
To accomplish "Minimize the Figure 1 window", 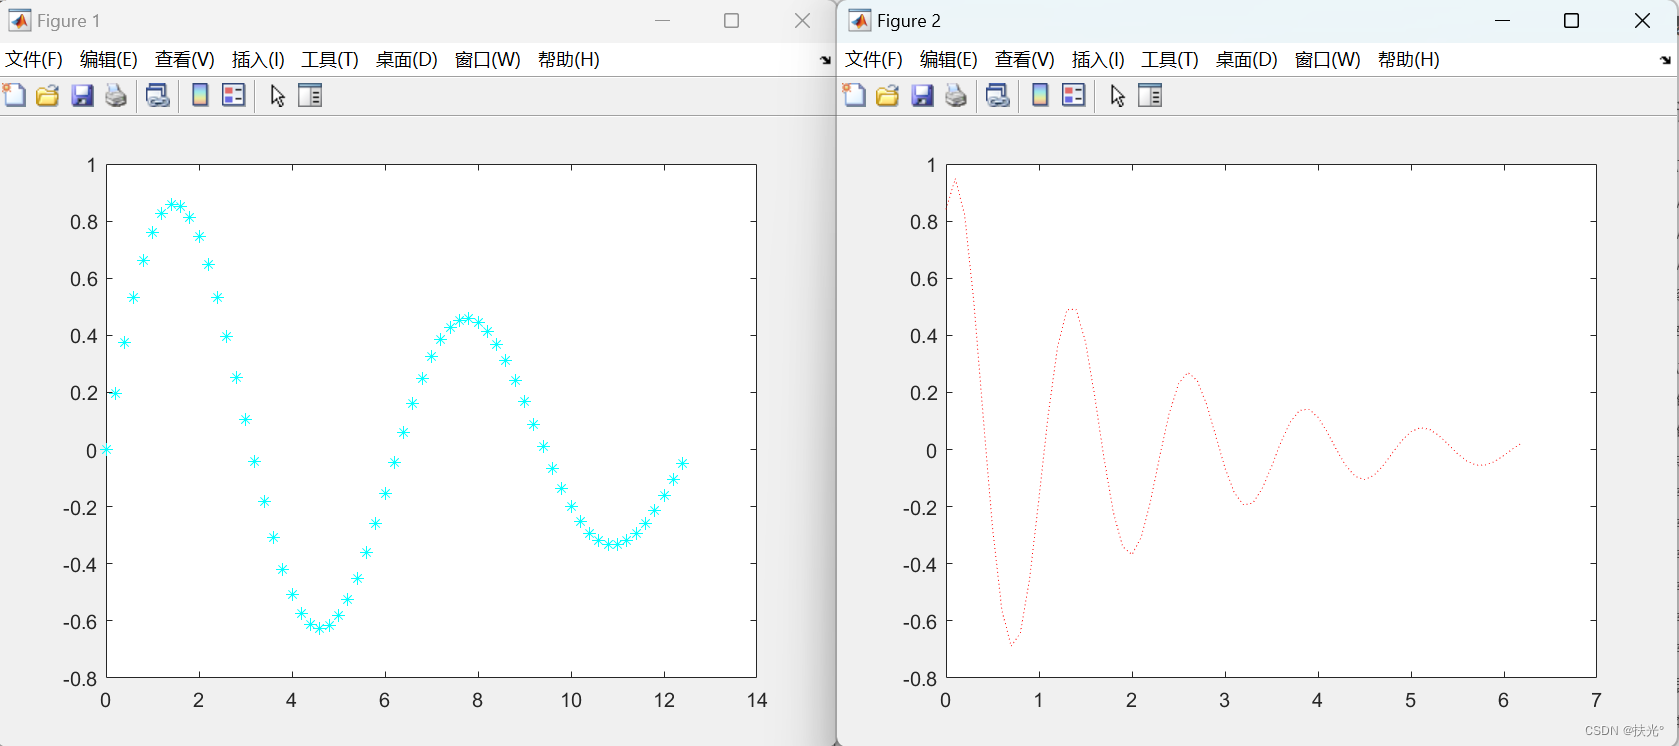I will [662, 20].
